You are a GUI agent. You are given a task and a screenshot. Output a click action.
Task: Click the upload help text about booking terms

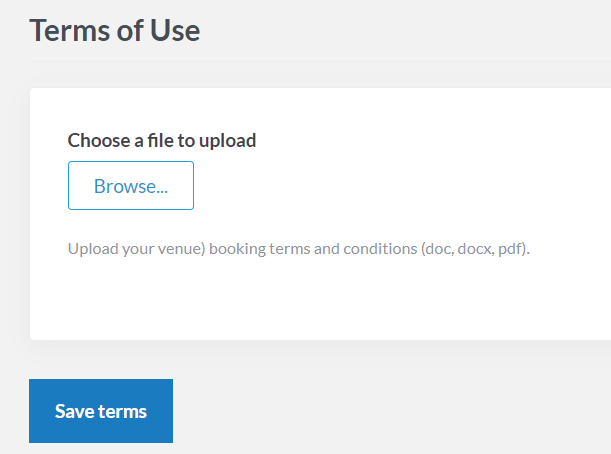click(298, 249)
